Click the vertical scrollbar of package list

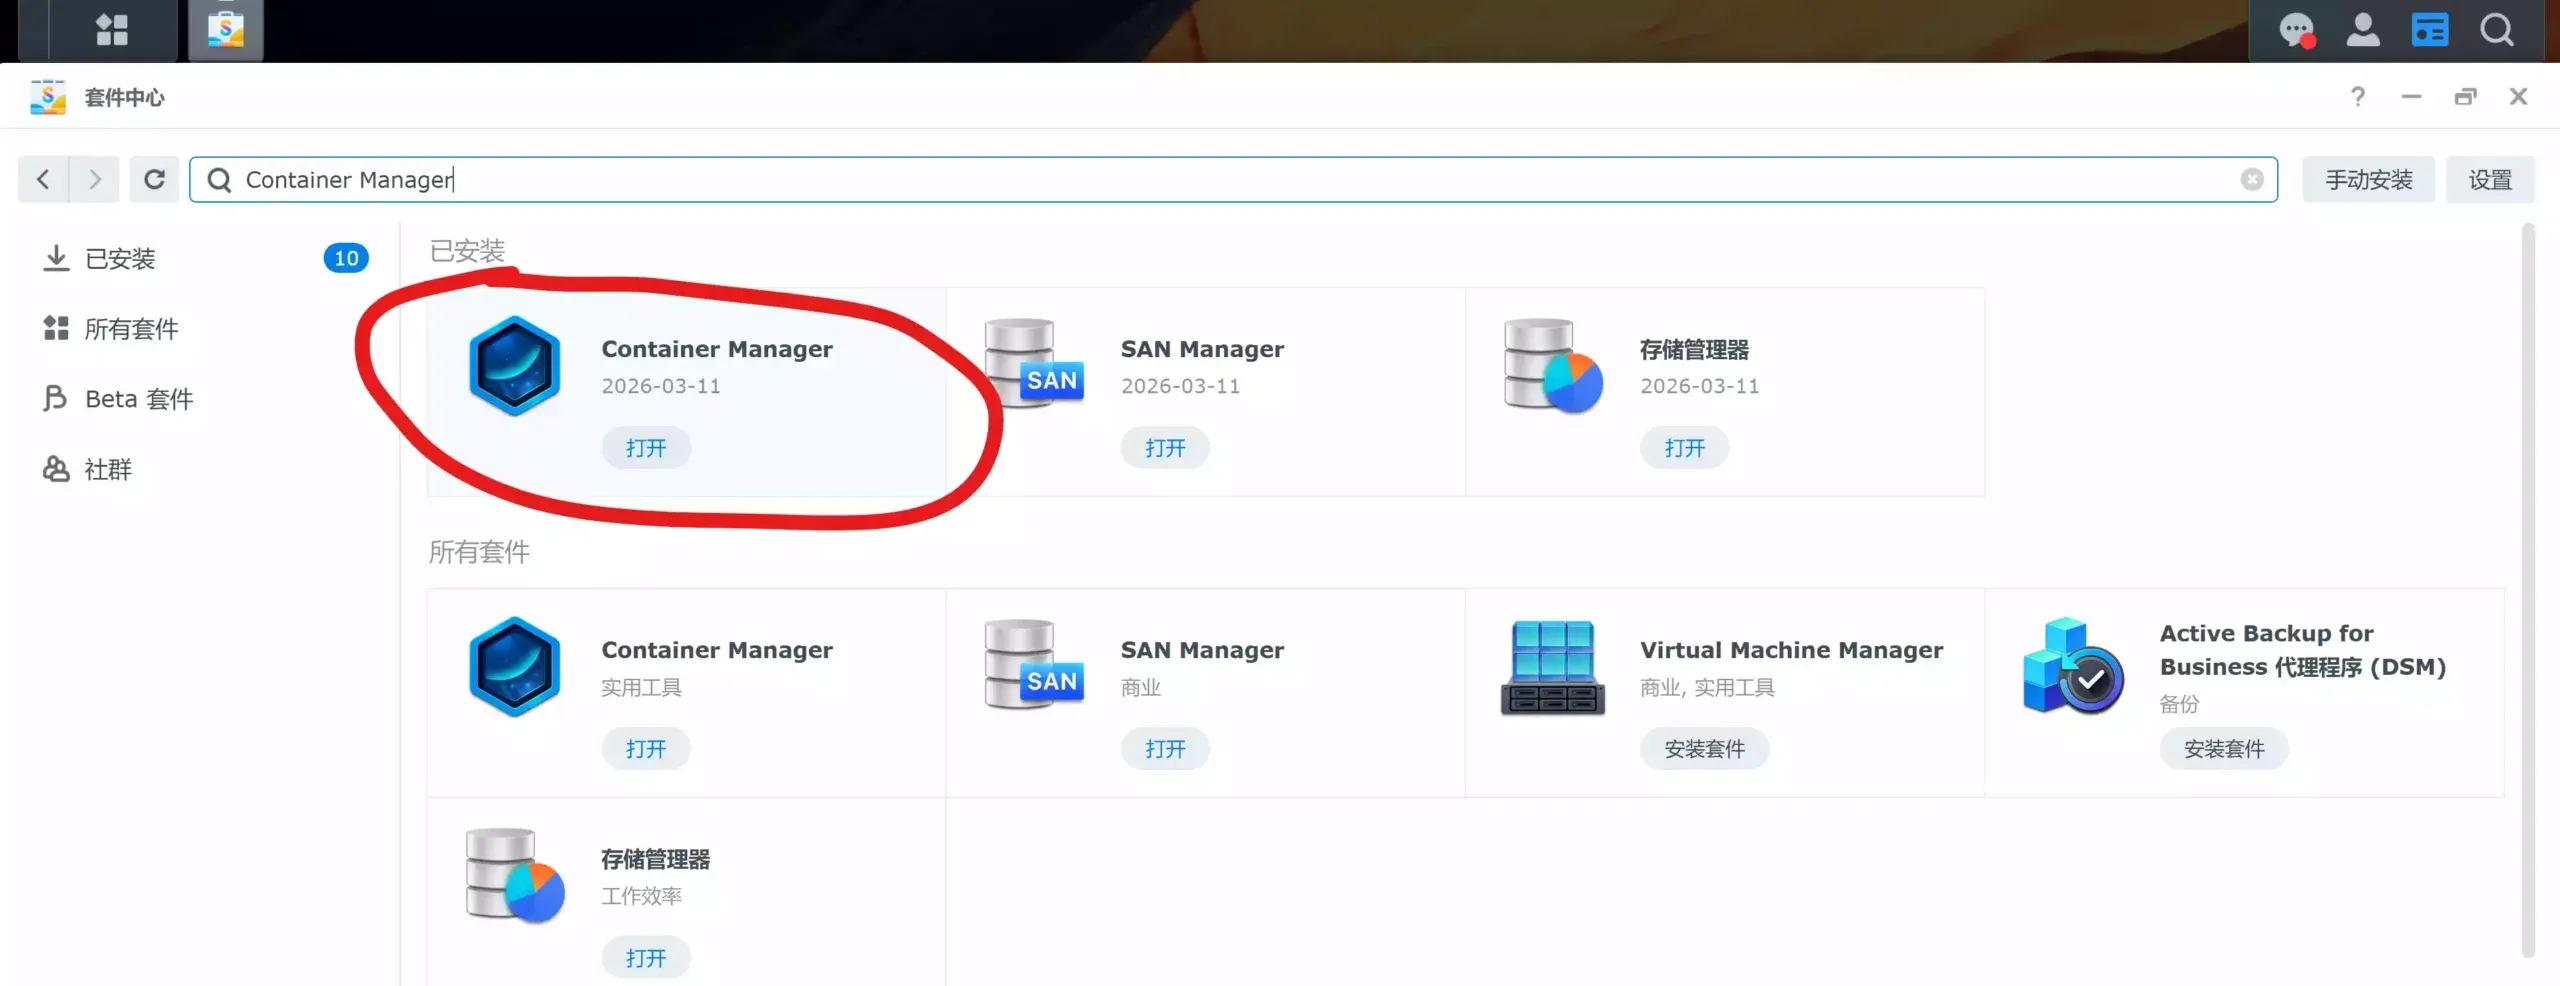[x=2528, y=590]
